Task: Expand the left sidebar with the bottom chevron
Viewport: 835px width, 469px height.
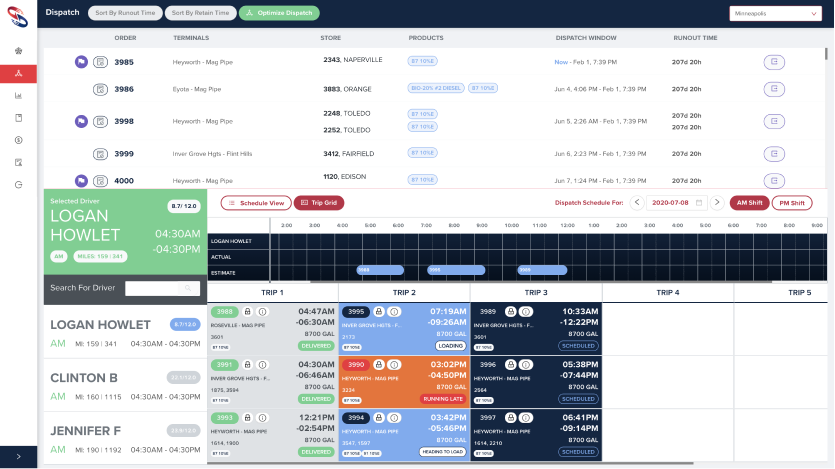Action: [x=19, y=456]
